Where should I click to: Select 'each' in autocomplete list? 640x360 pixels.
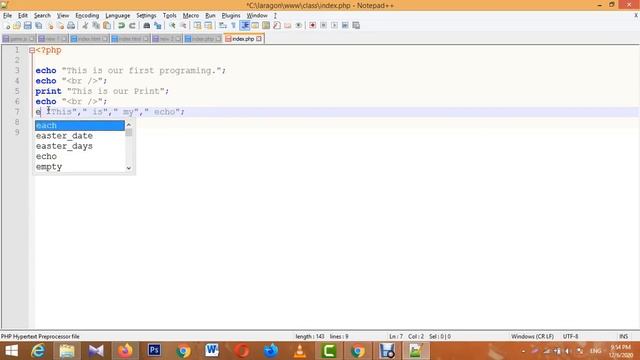[80, 125]
